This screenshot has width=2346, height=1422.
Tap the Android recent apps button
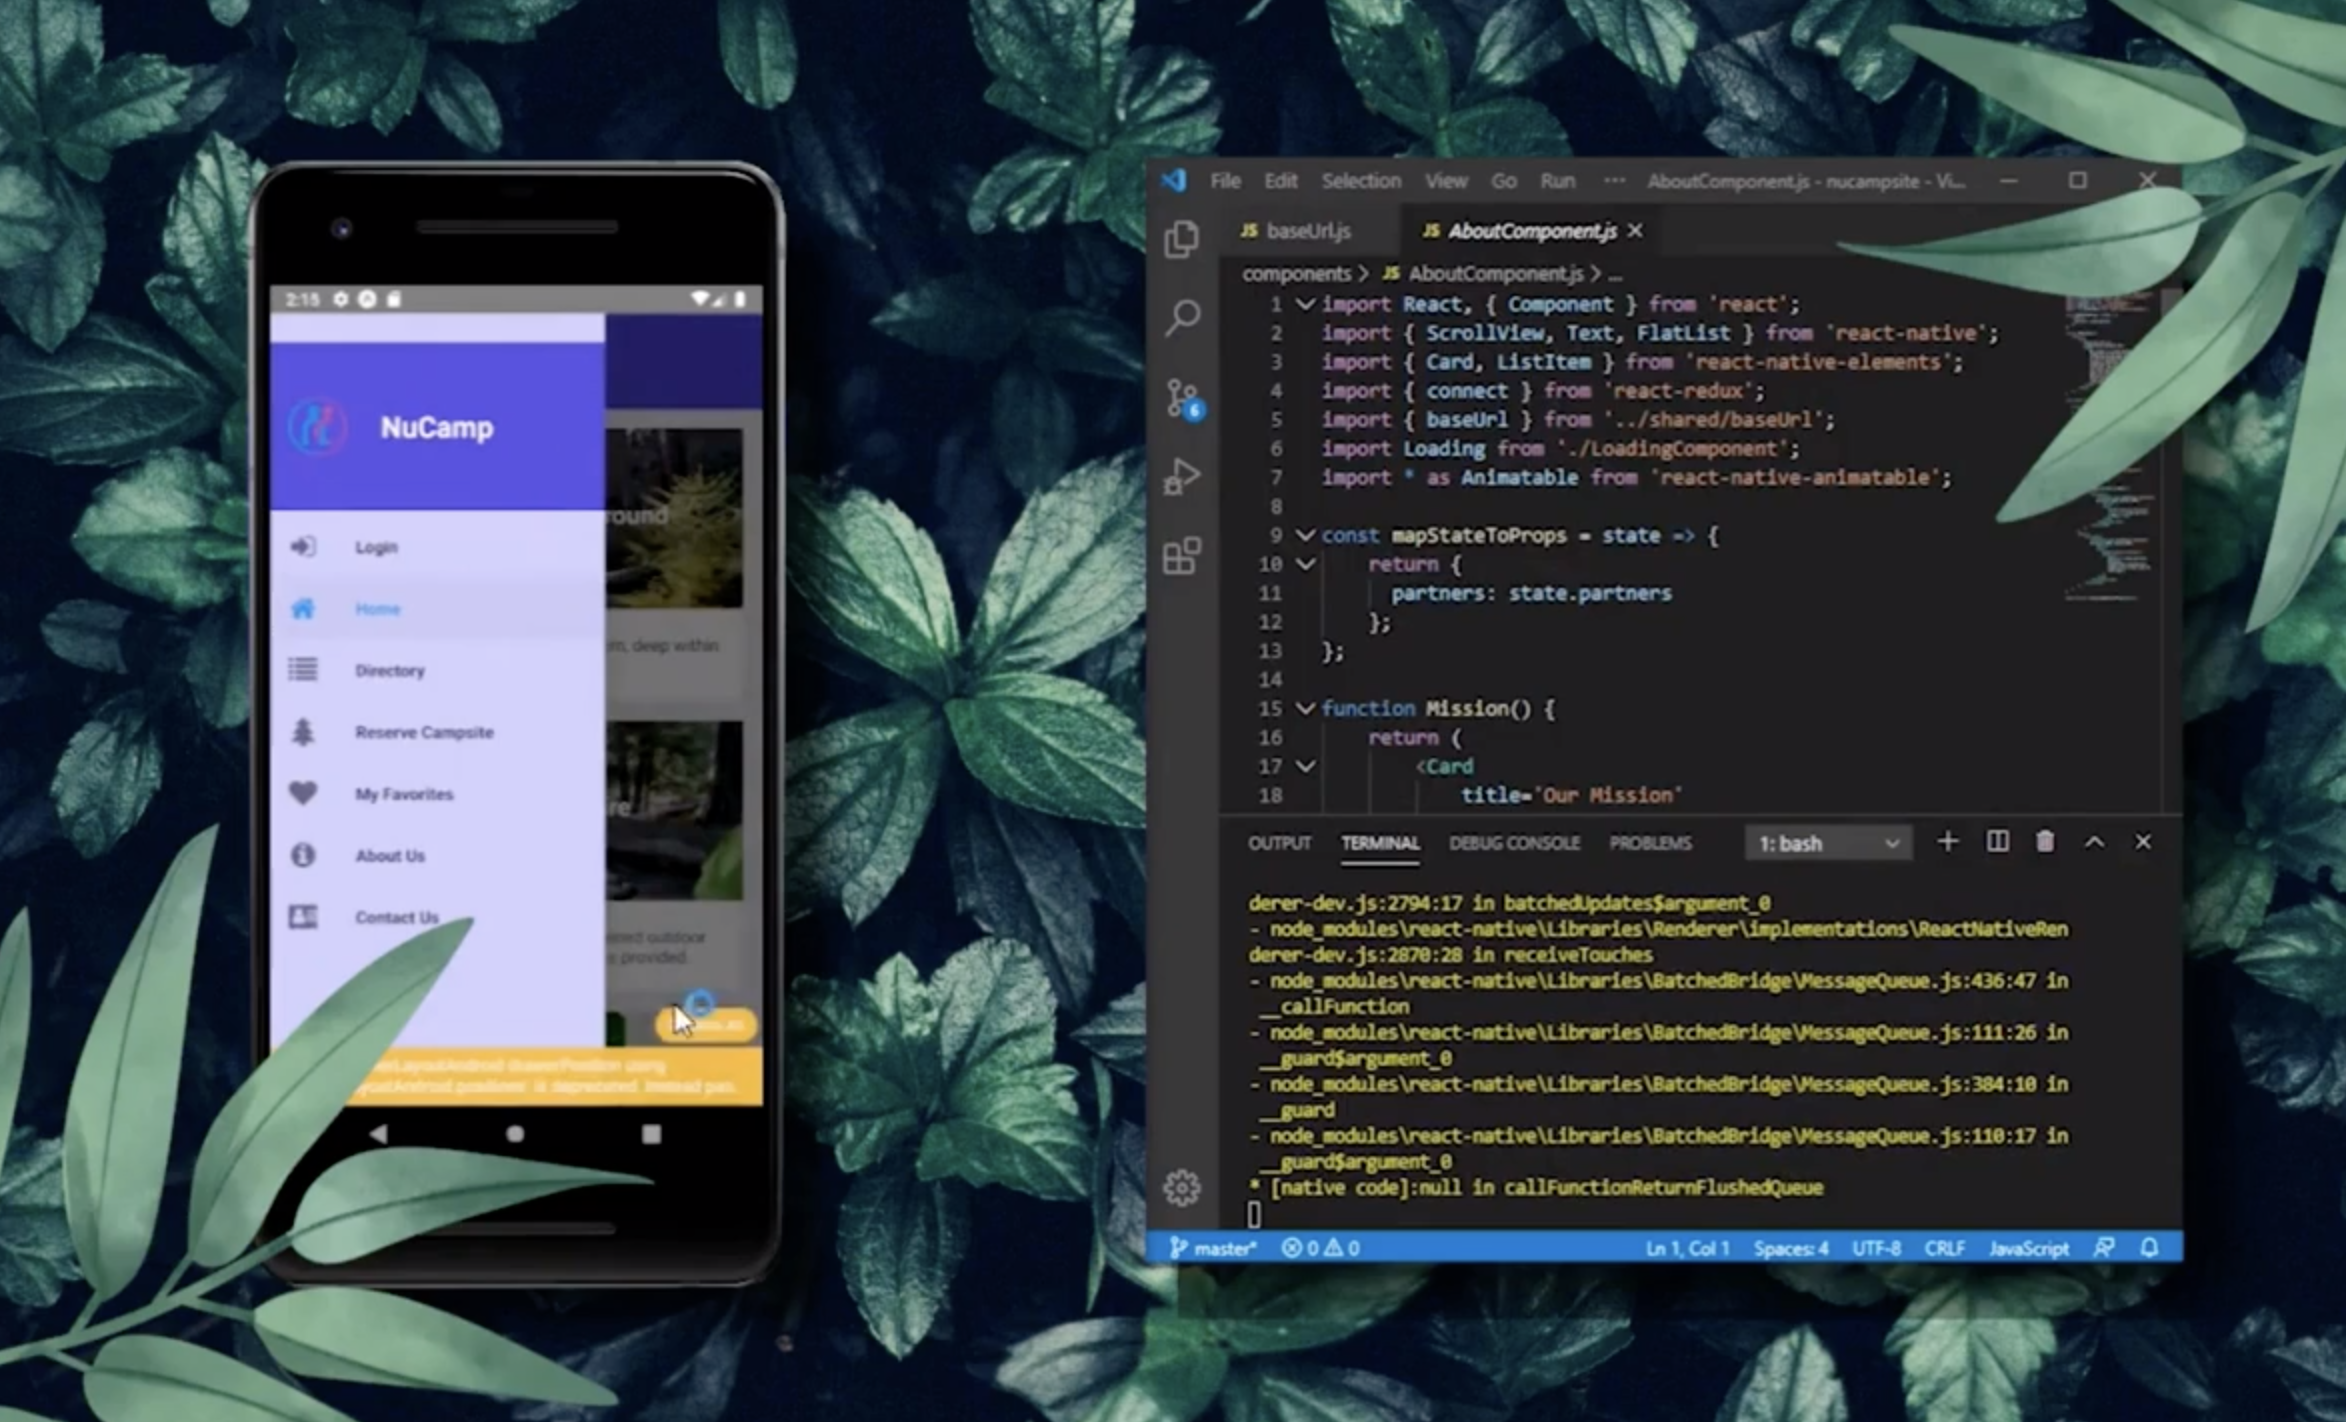[x=652, y=1133]
